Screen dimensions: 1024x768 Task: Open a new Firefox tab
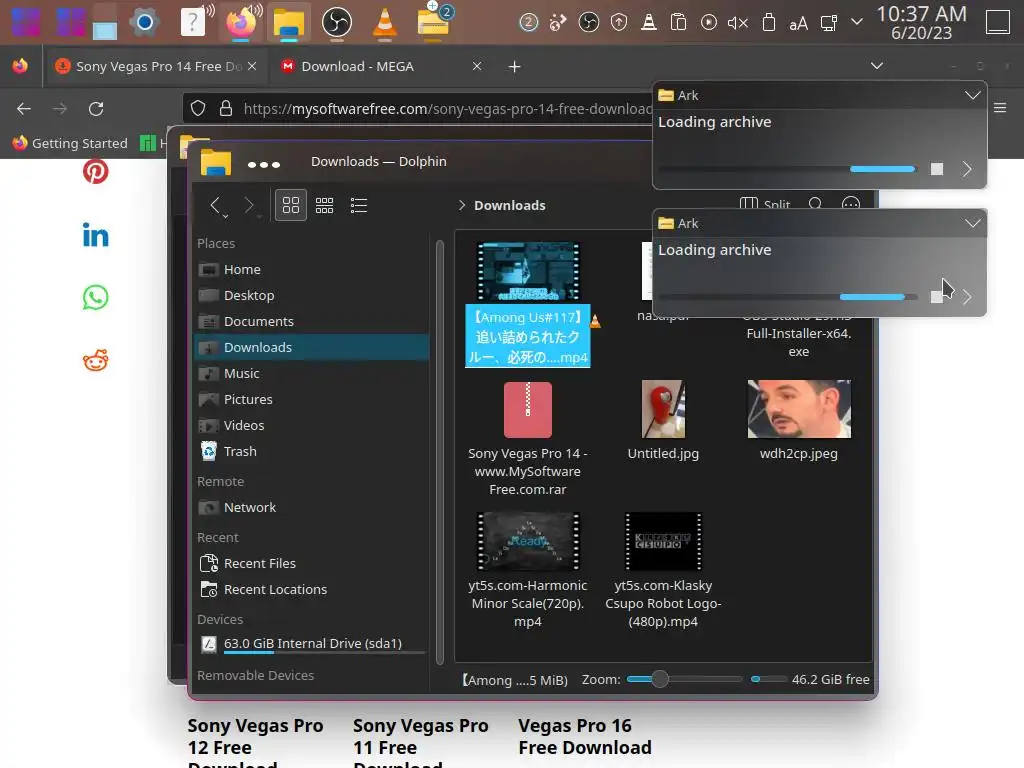[515, 67]
